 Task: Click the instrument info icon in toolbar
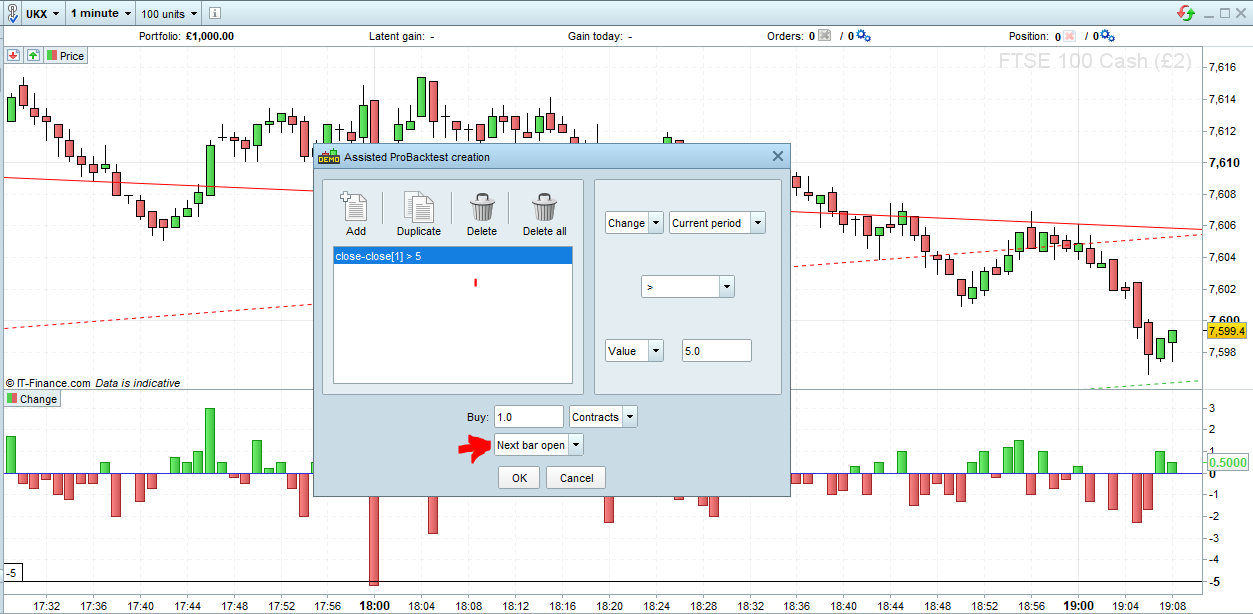tap(216, 13)
